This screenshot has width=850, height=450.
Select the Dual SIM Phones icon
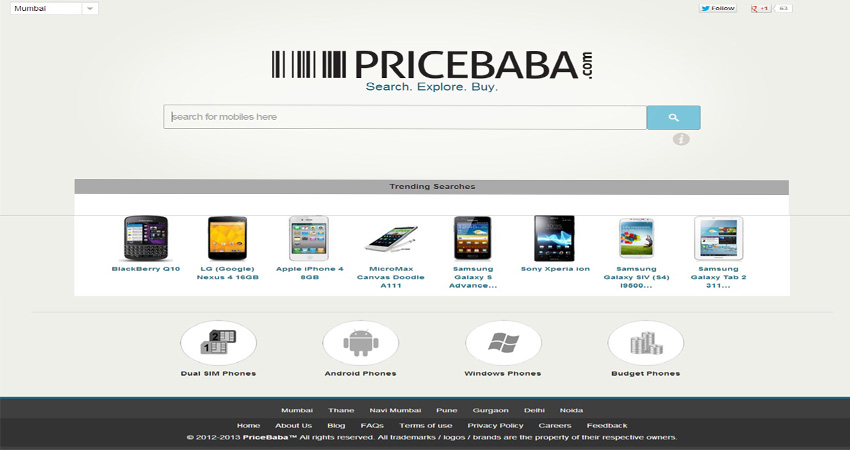coord(218,343)
